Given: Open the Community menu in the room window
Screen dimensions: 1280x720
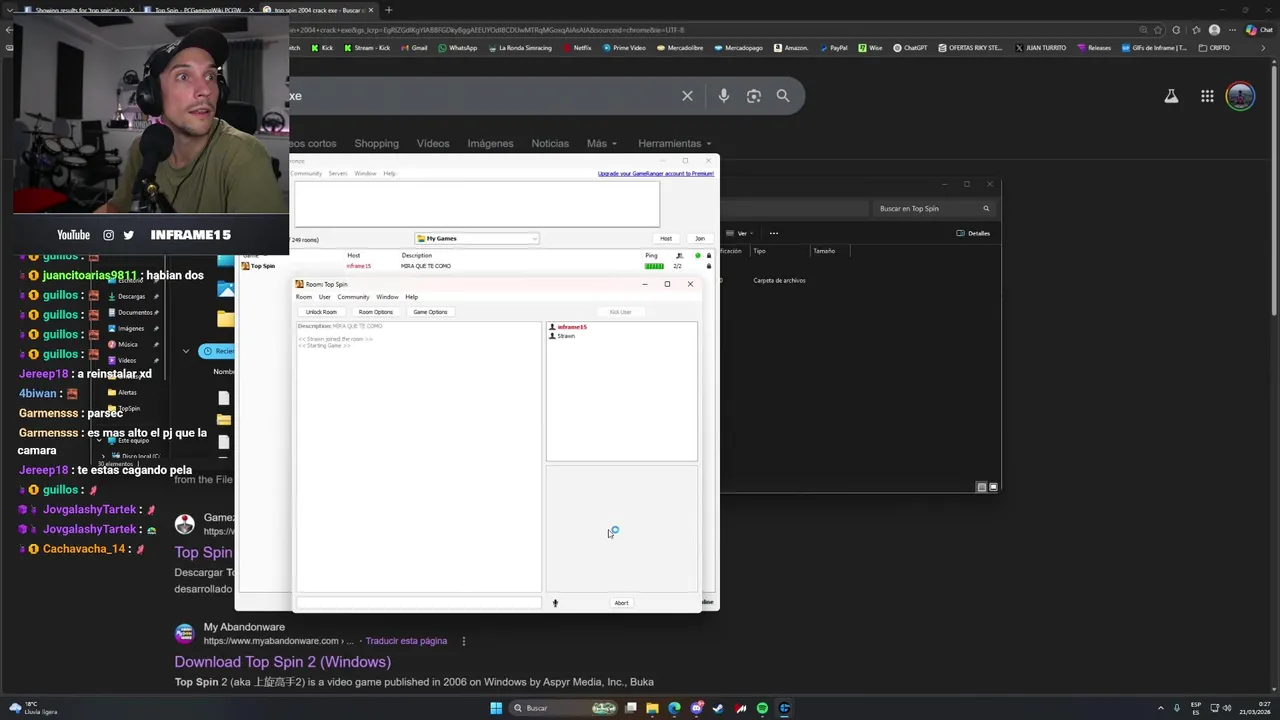Looking at the screenshot, I should click(353, 297).
